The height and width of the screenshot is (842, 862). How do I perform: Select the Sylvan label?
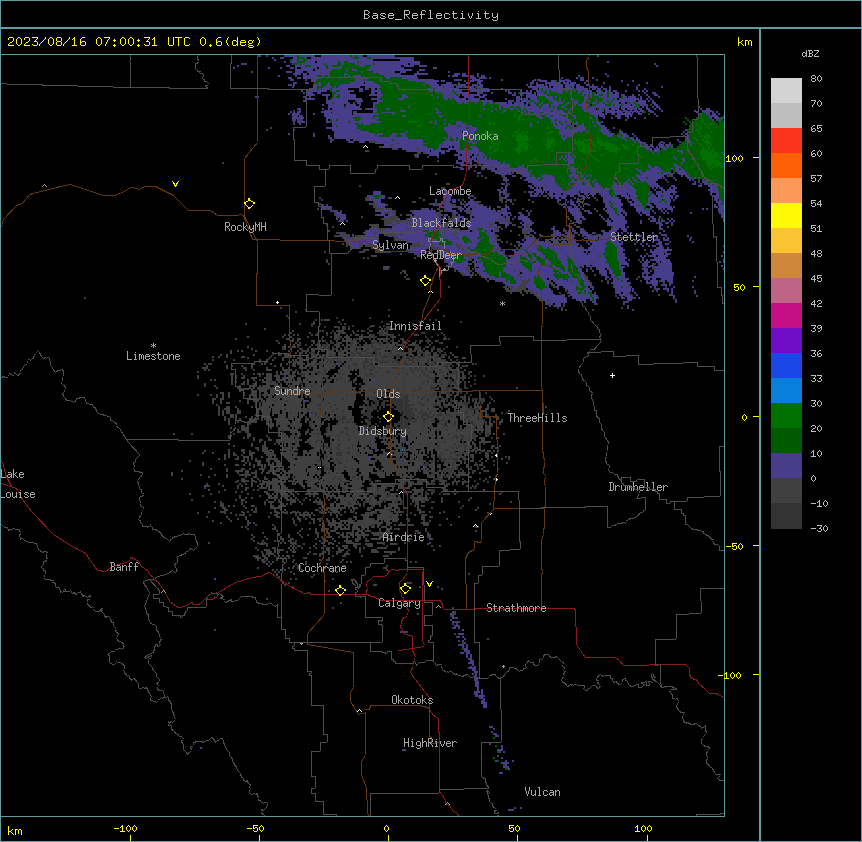[x=390, y=245]
